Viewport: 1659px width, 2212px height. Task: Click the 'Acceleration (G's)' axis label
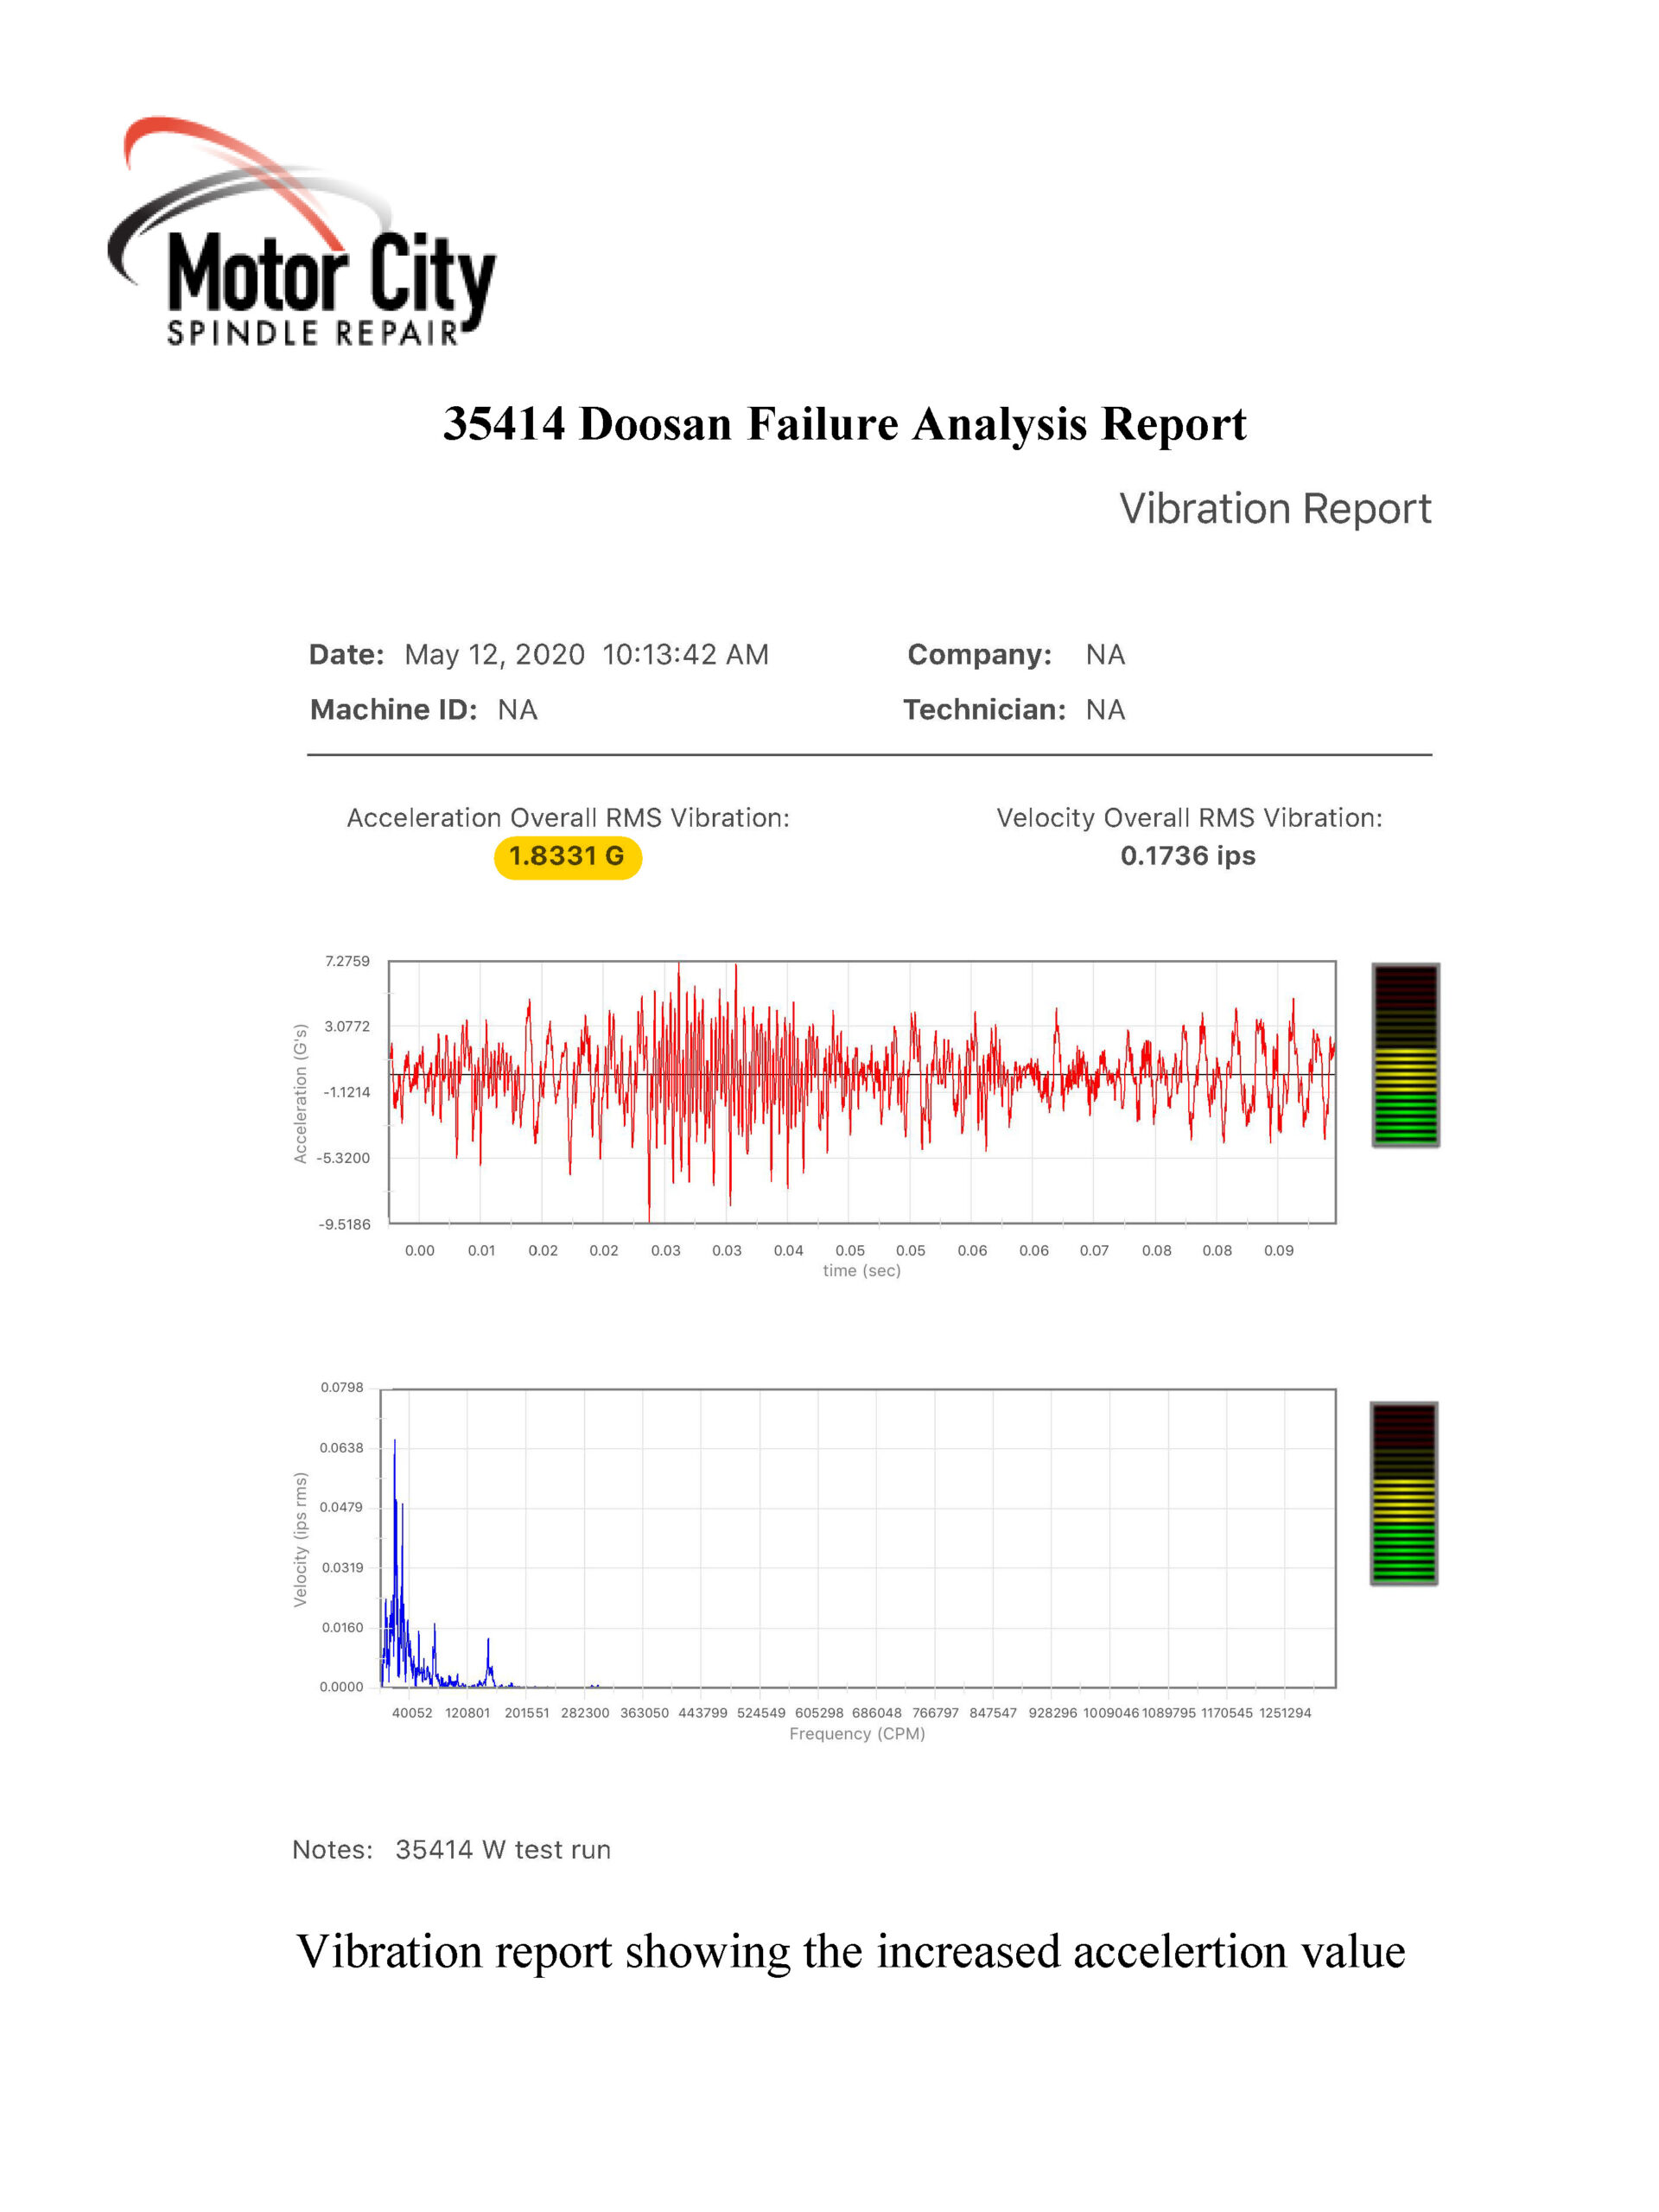tap(300, 1093)
